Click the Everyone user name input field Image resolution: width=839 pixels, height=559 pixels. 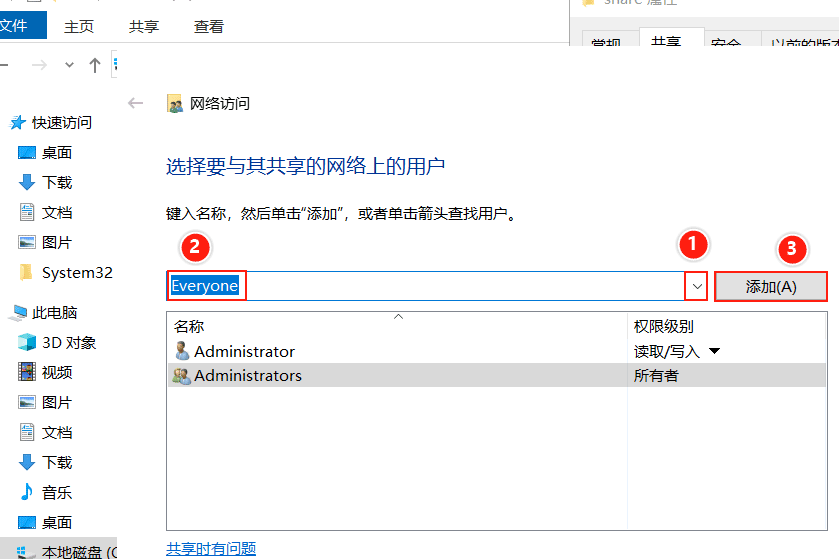tap(425, 286)
